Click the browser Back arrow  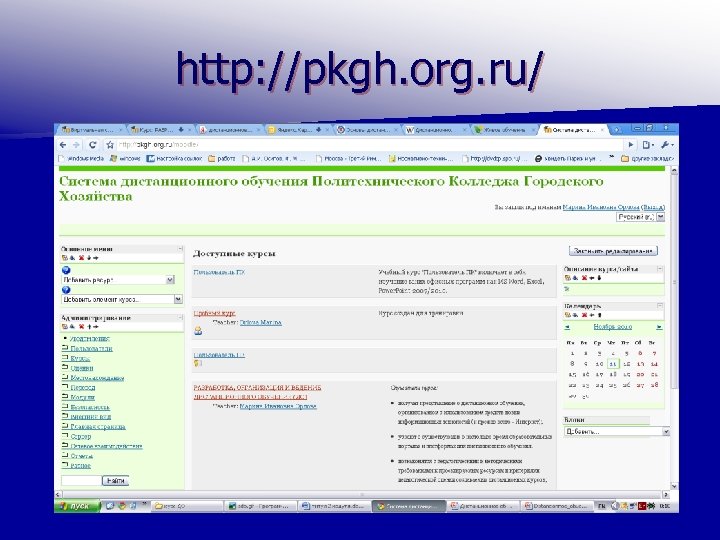click(x=63, y=145)
